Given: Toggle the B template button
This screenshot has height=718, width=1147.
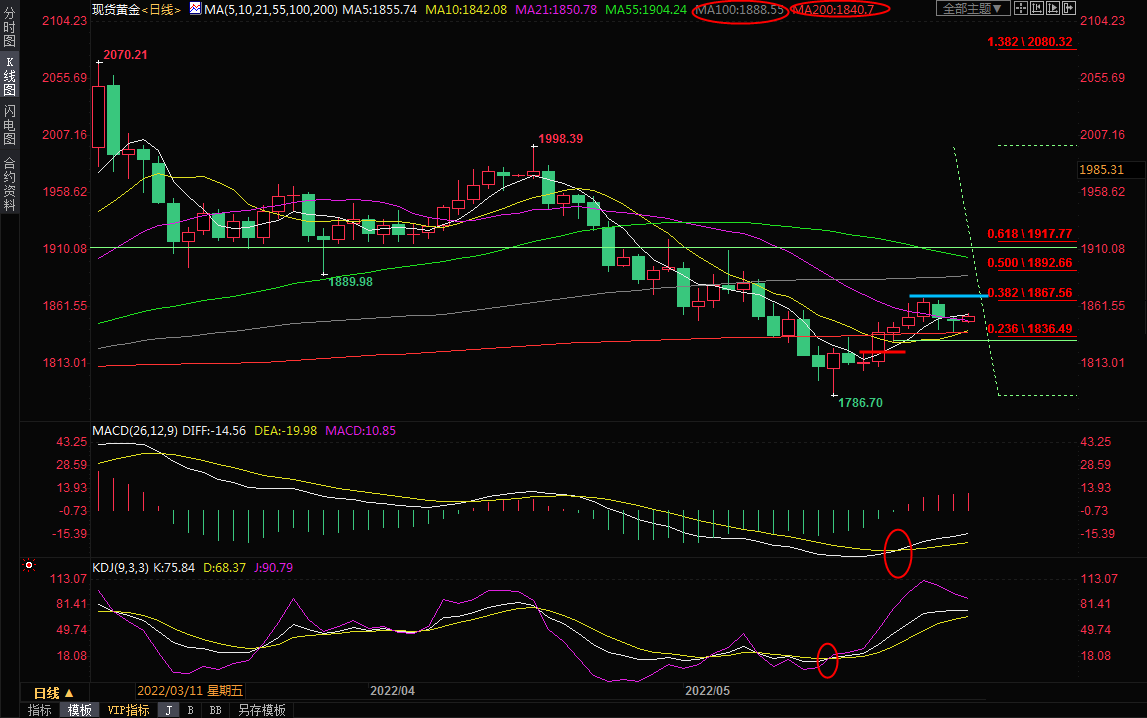Looking at the screenshot, I should click(x=190, y=710).
